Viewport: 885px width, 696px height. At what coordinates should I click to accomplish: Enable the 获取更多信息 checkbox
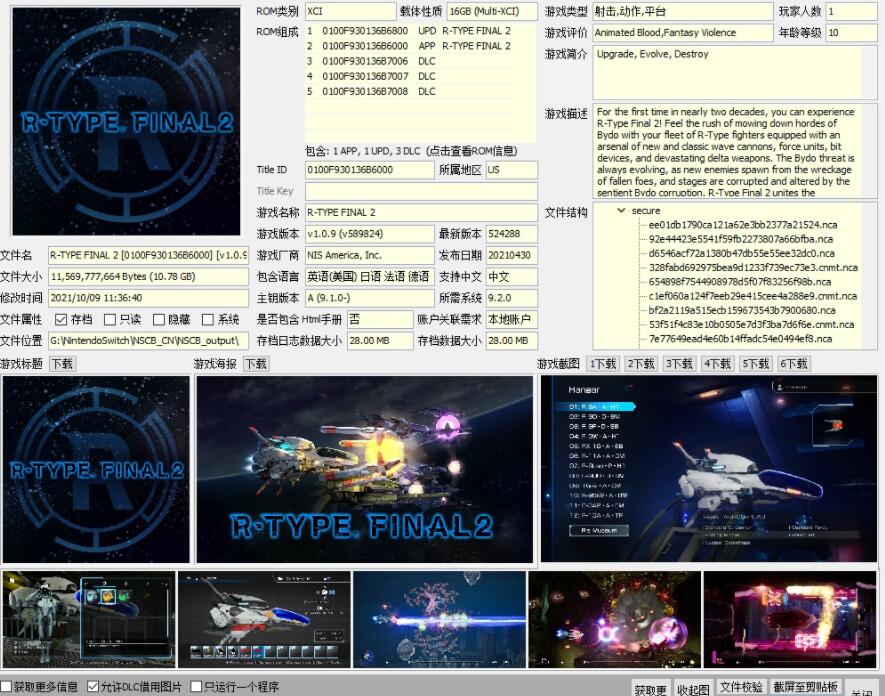click(x=6, y=686)
